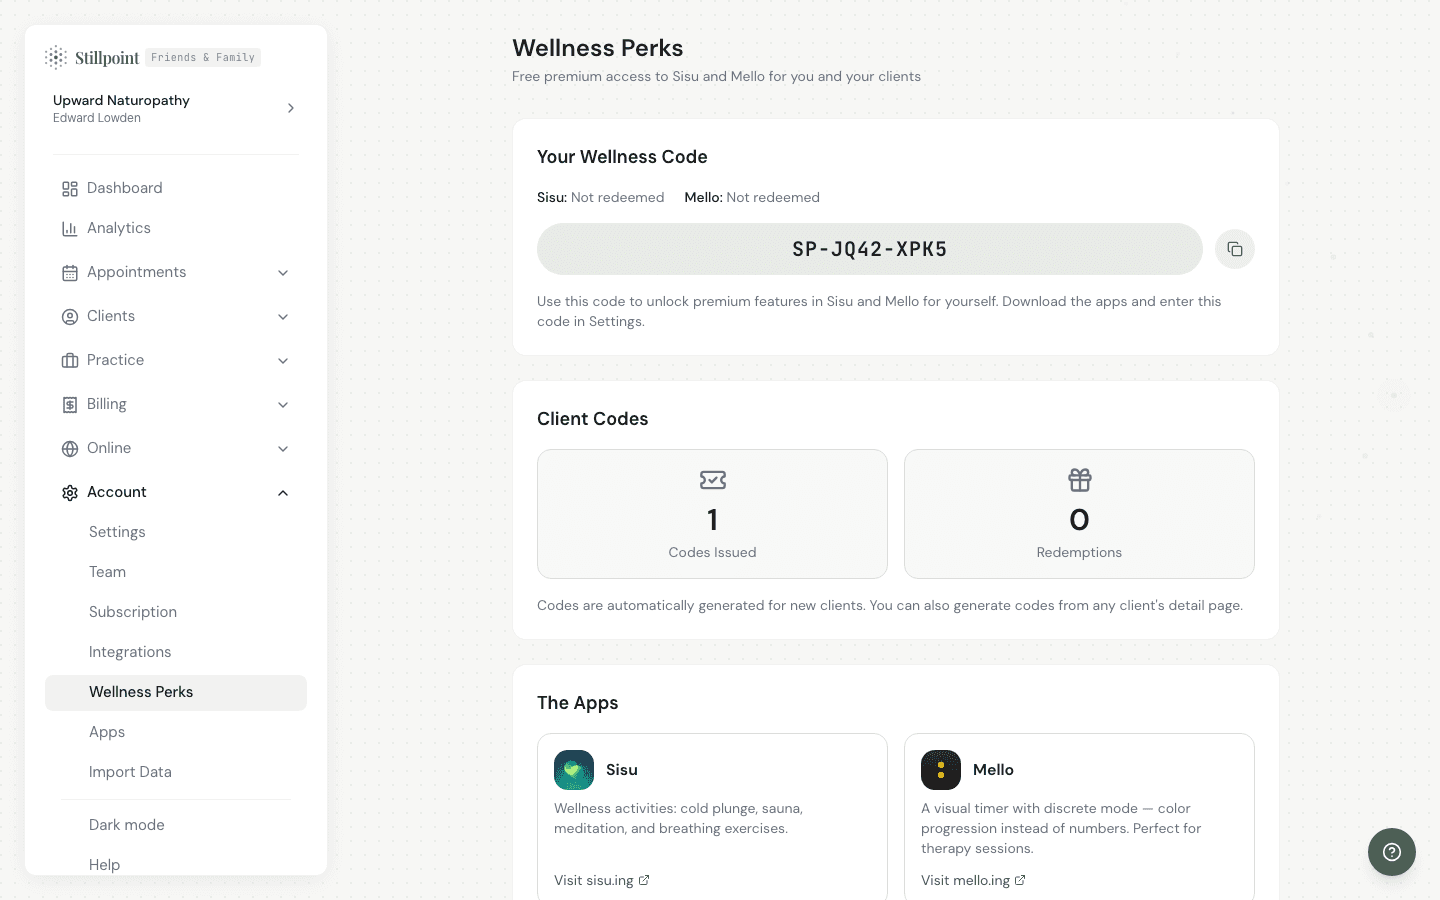The width and height of the screenshot is (1440, 900).
Task: Click the Mello app icon
Action: 941,770
